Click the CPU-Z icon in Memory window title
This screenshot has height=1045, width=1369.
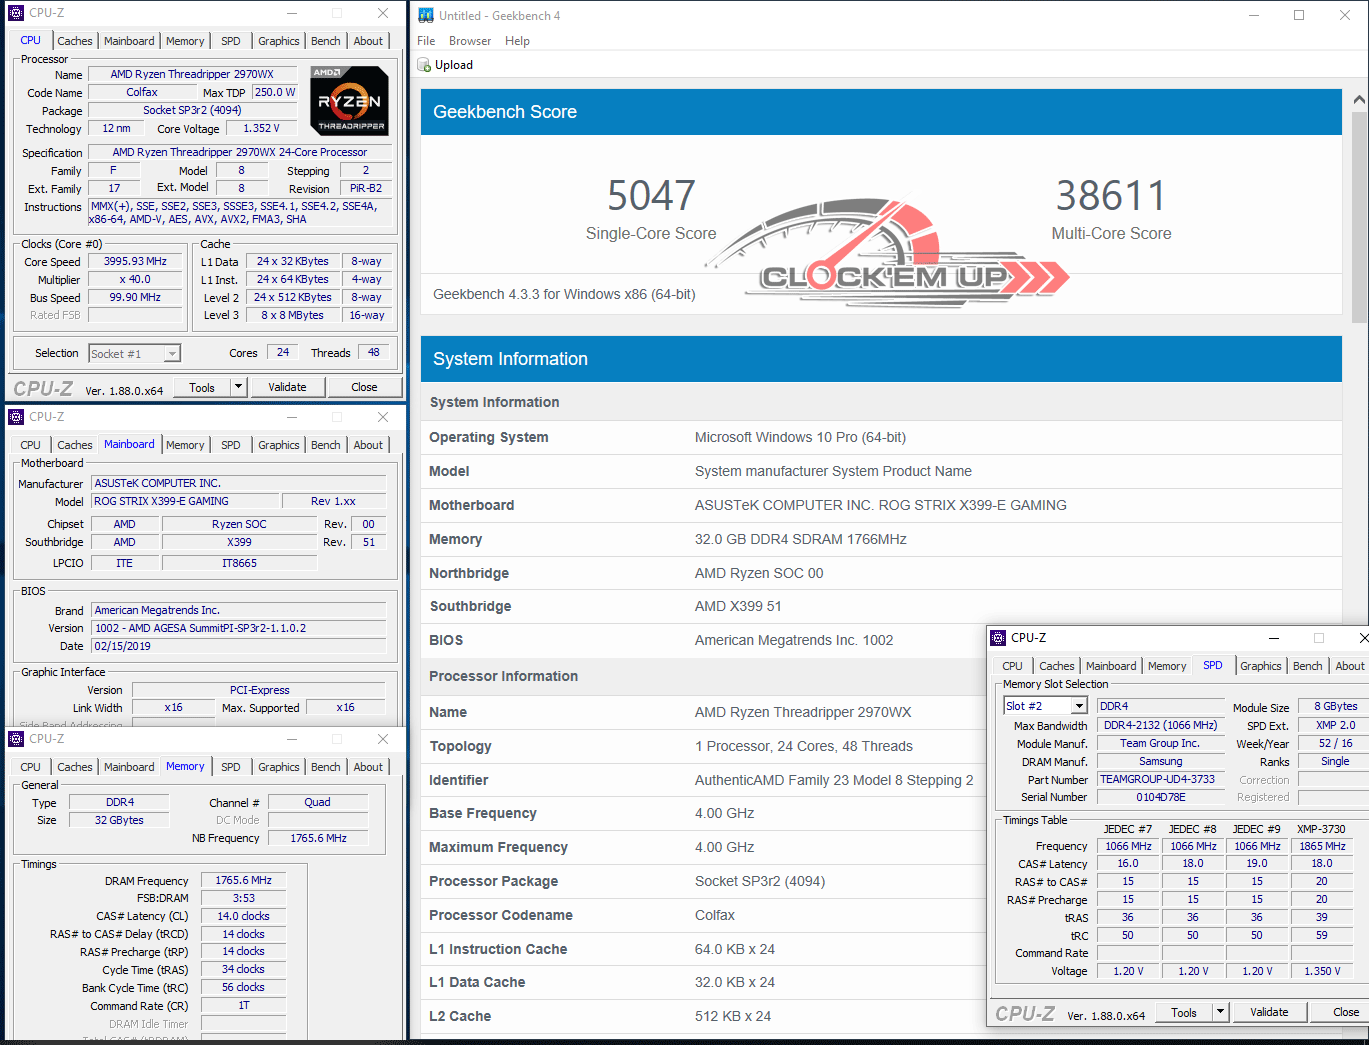(x=16, y=739)
